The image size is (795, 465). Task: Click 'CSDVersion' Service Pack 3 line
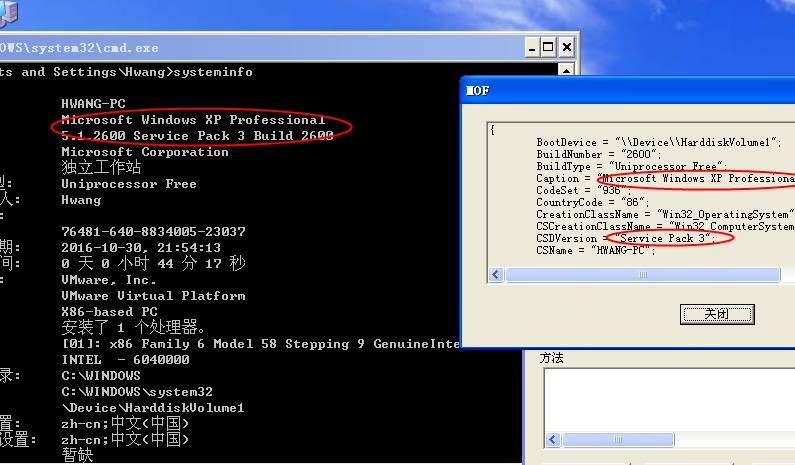[626, 238]
